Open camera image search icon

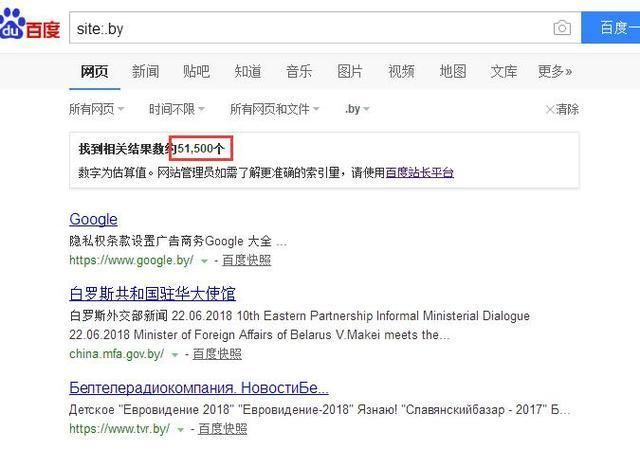coord(562,28)
